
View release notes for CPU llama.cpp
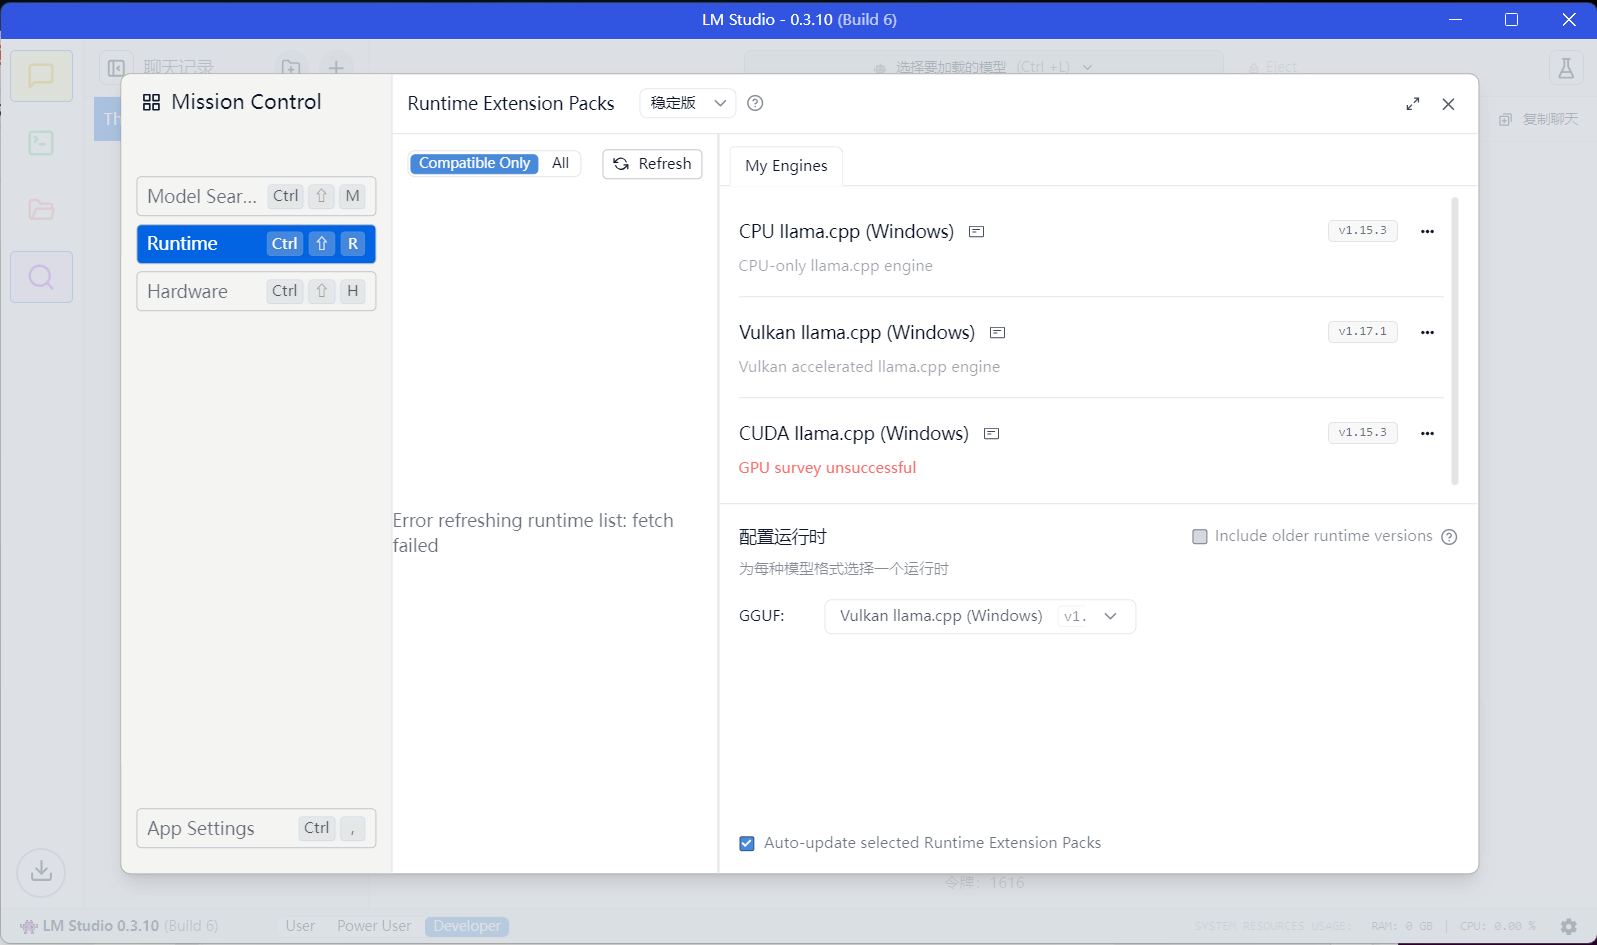[977, 232]
